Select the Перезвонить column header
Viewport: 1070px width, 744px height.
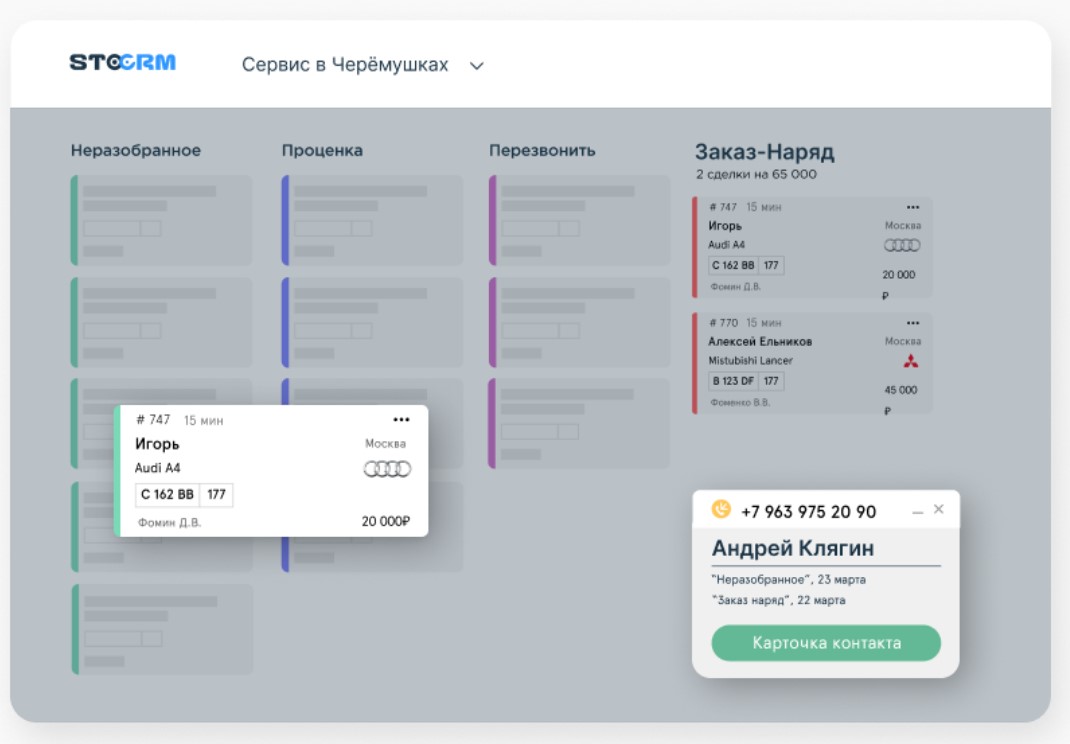pyautogui.click(x=542, y=151)
